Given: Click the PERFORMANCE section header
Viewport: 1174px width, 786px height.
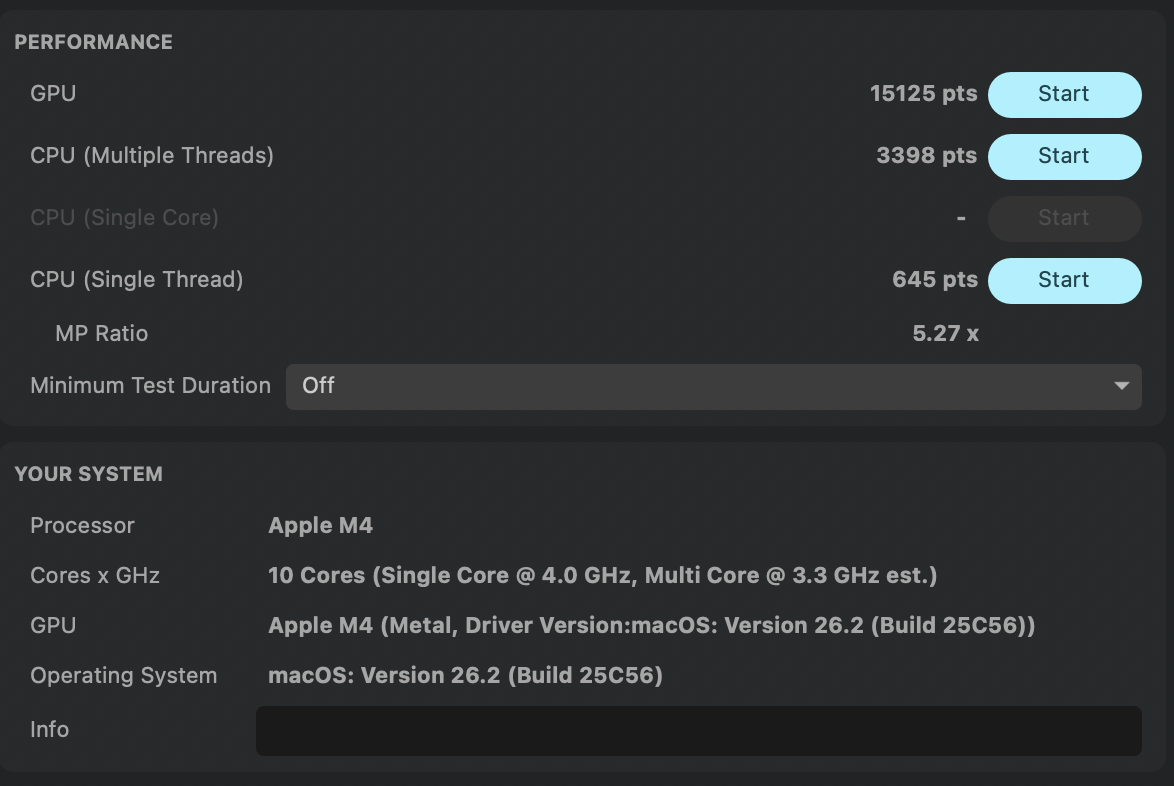Looking at the screenshot, I should pos(93,42).
